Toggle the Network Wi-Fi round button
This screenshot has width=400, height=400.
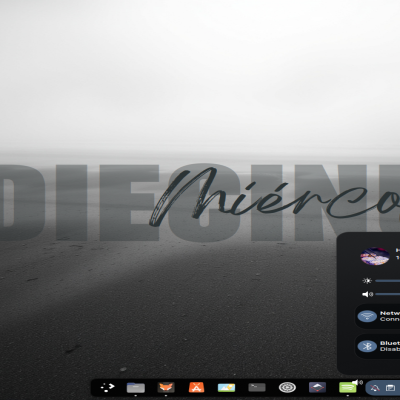coord(367,316)
